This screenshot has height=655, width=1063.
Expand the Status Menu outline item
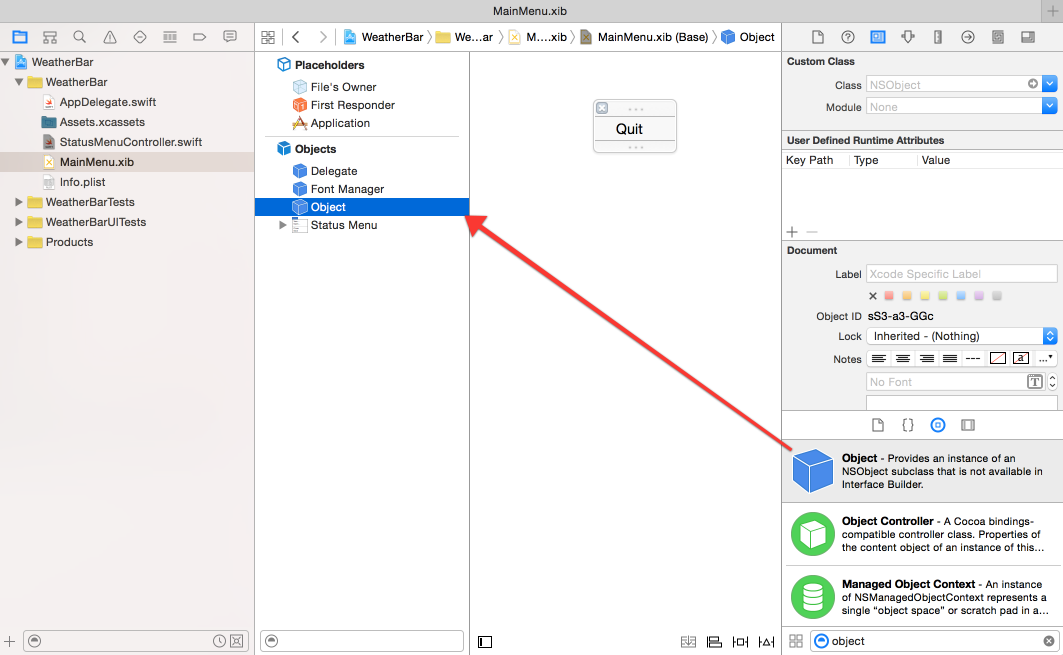283,224
